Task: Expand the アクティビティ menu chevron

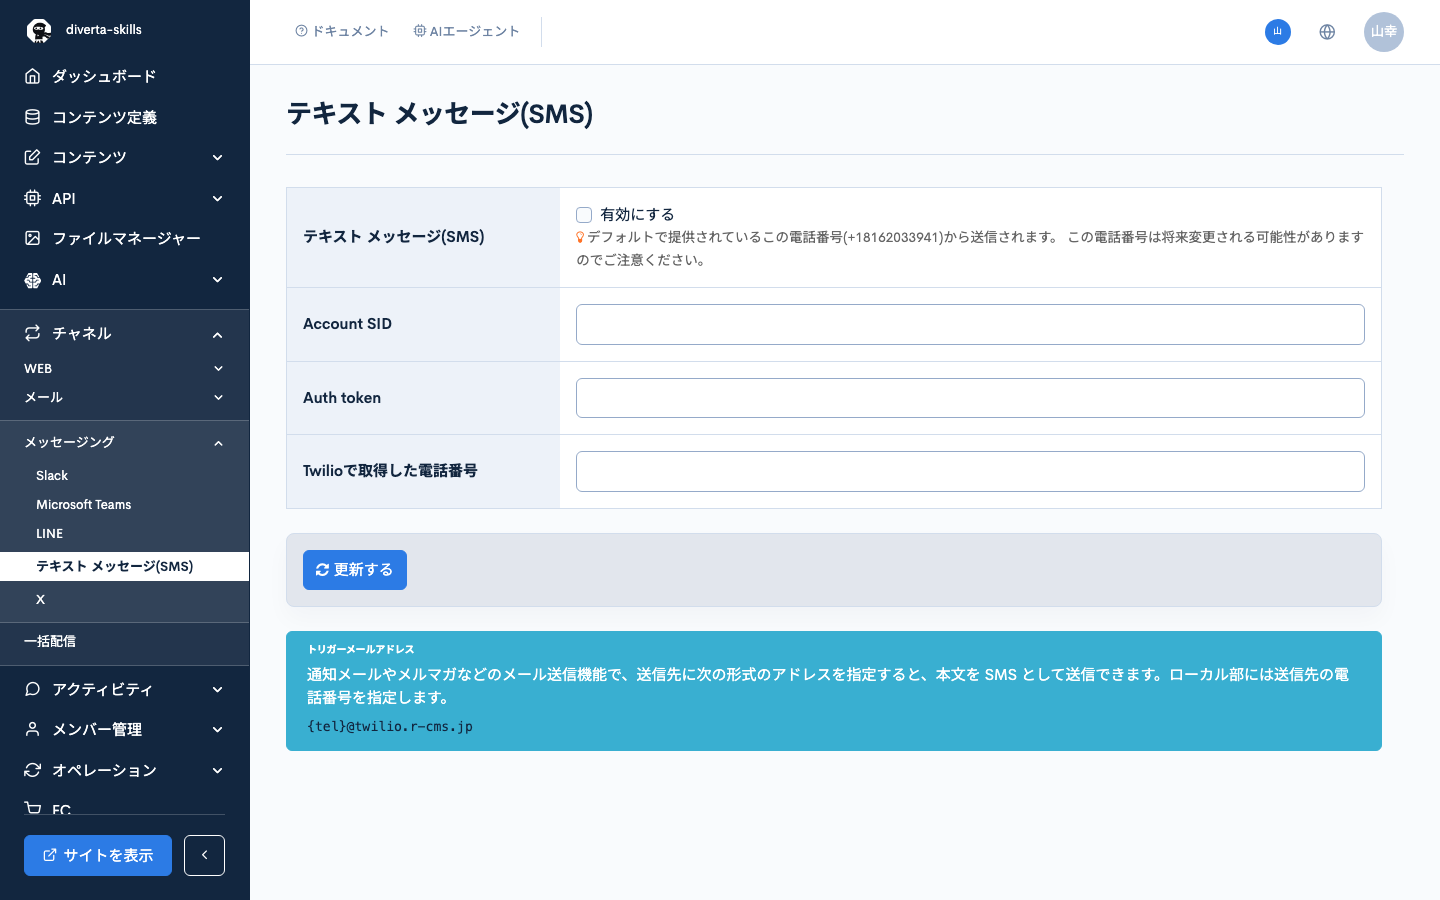Action: click(218, 690)
